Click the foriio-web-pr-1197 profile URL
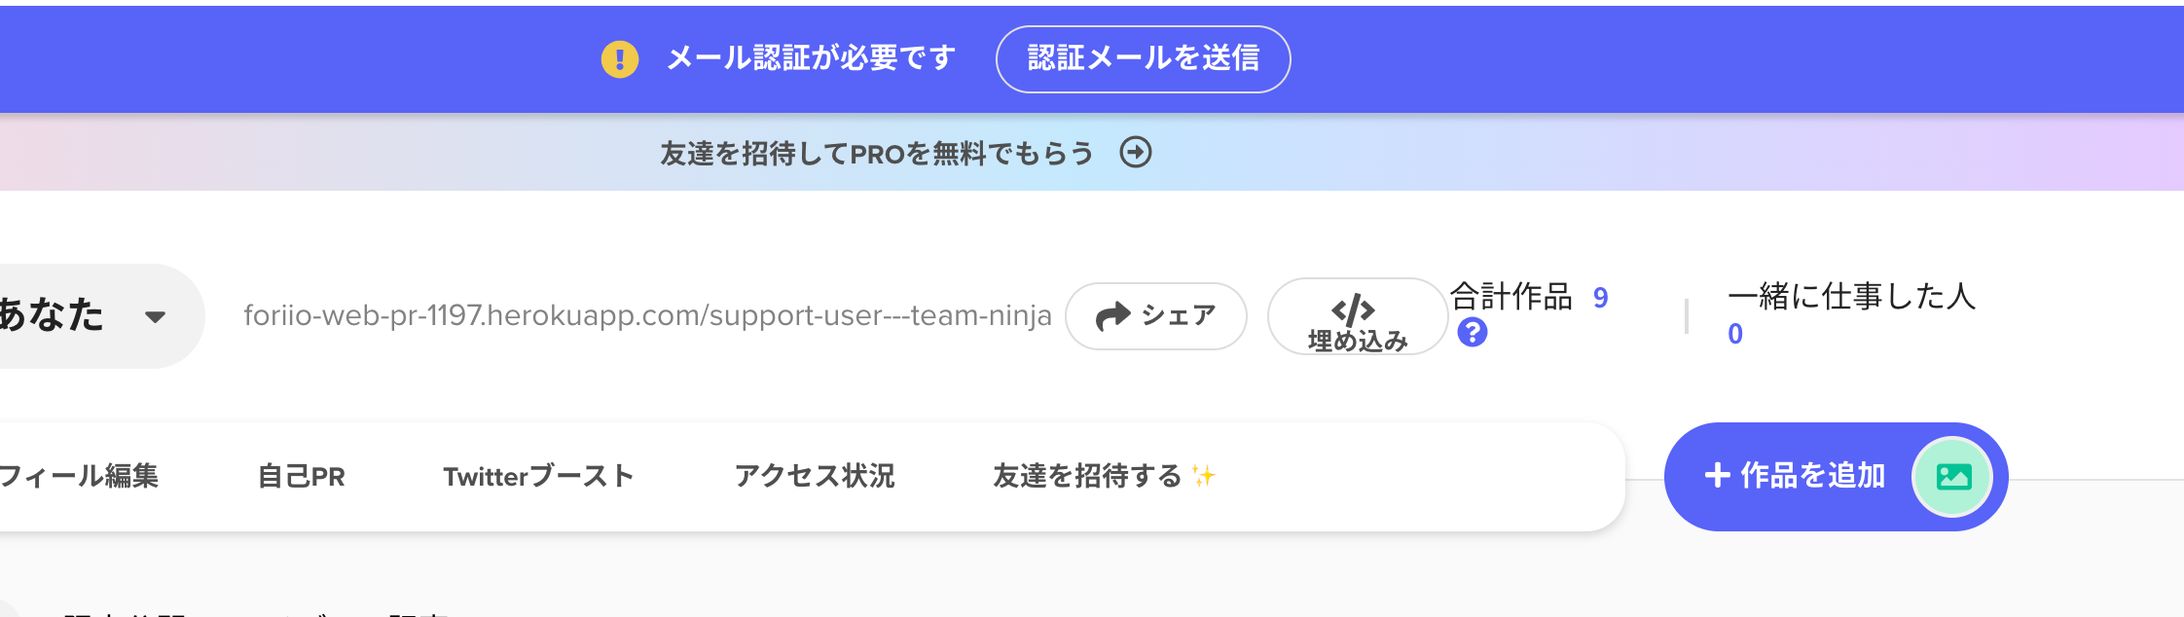The width and height of the screenshot is (2184, 617). point(647,316)
